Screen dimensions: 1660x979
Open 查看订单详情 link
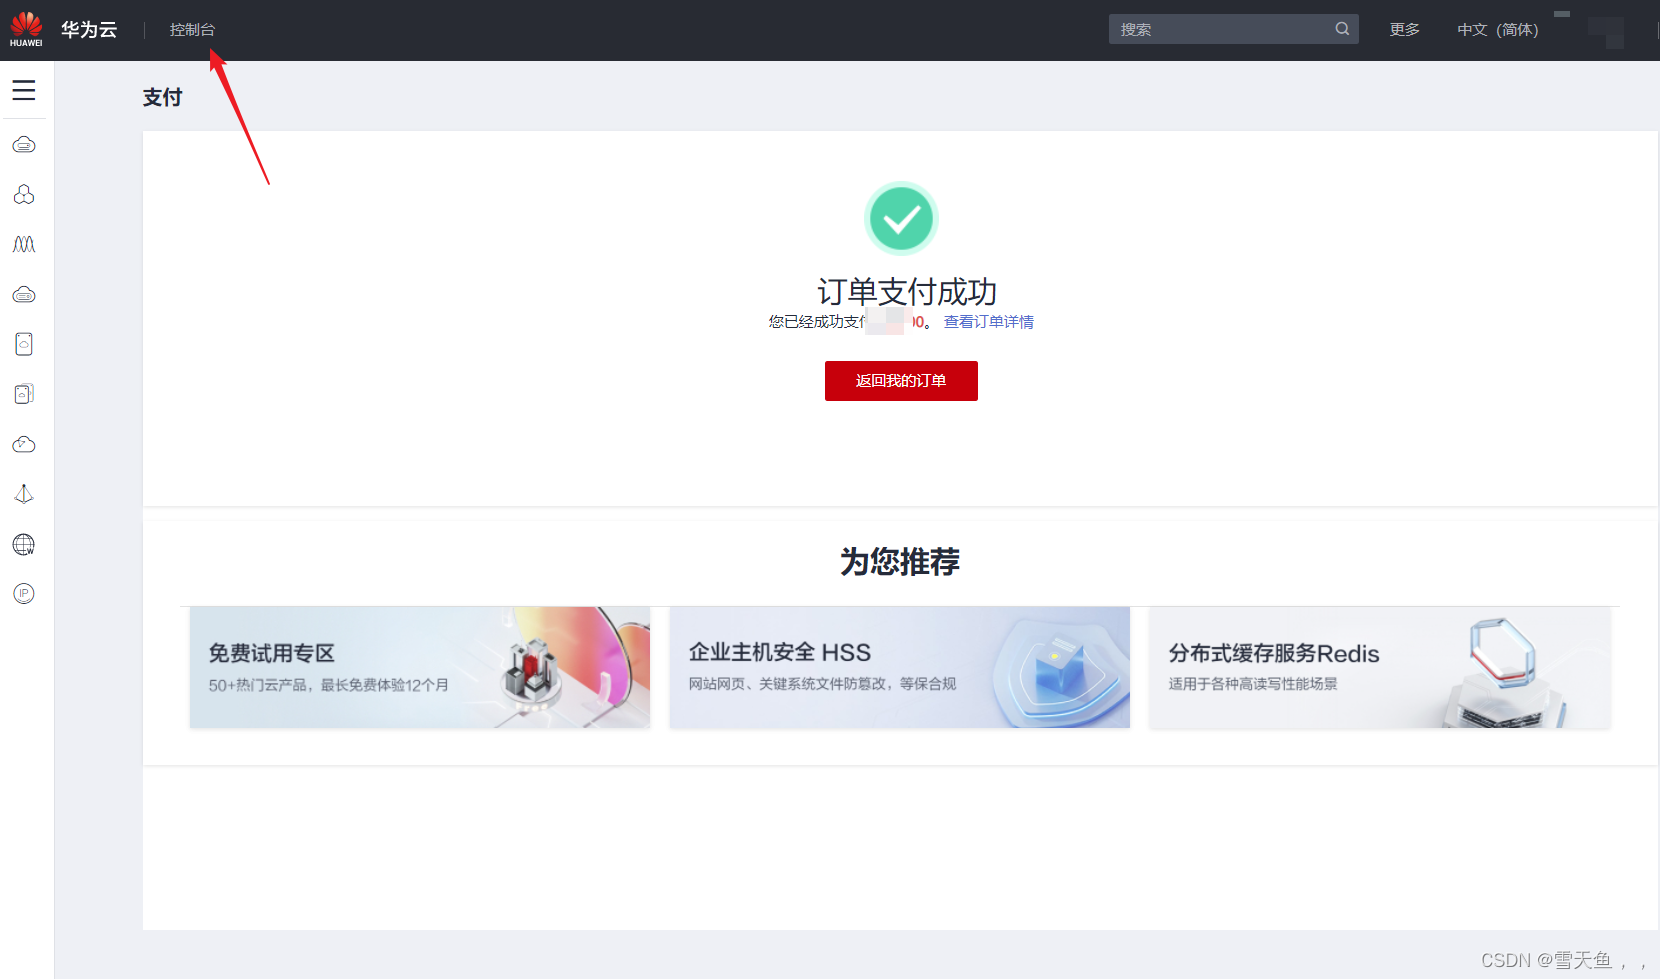(988, 321)
